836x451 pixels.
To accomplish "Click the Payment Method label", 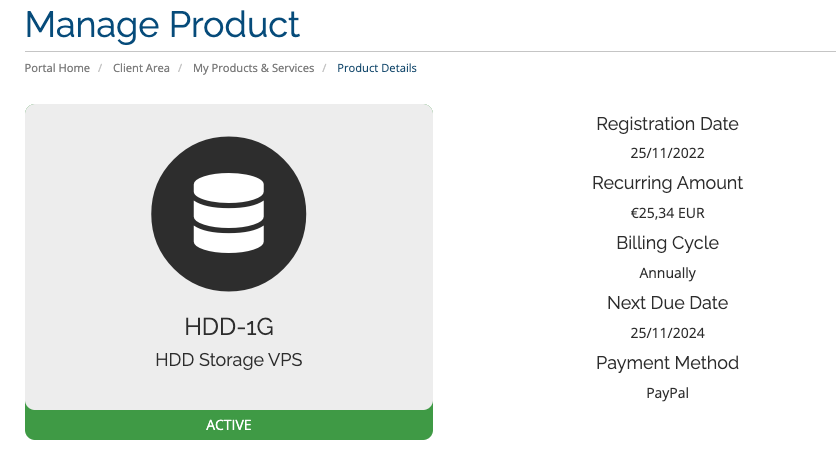I will (x=667, y=362).
